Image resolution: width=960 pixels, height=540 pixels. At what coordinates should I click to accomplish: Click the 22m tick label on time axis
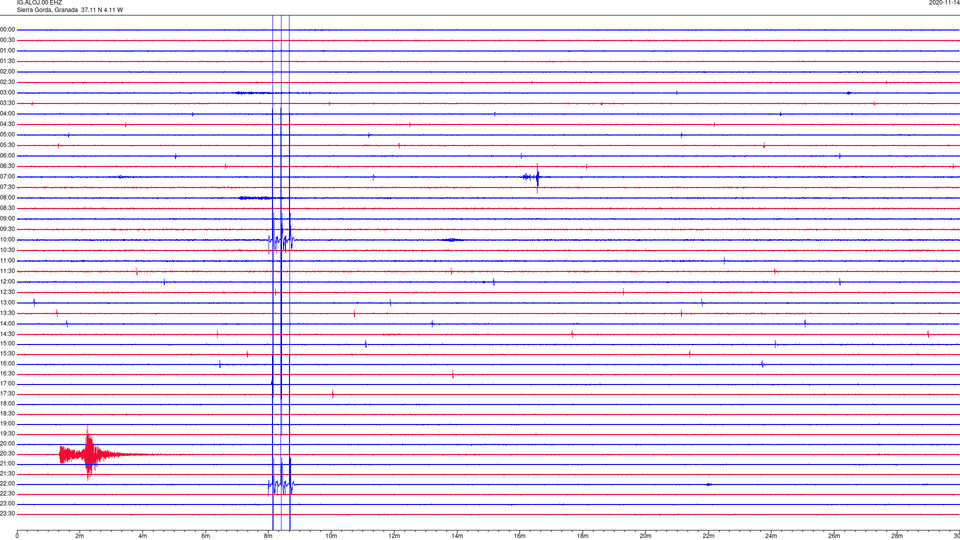click(x=708, y=536)
